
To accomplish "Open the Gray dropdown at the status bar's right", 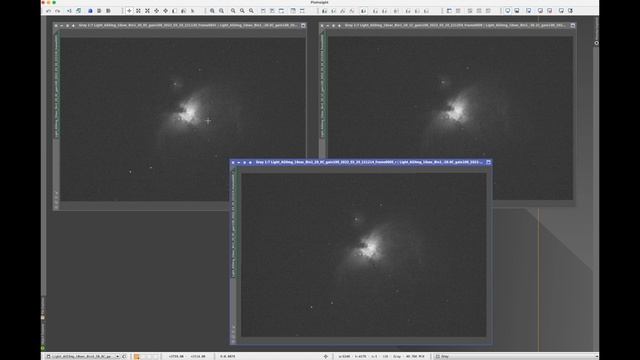I will coord(516,356).
